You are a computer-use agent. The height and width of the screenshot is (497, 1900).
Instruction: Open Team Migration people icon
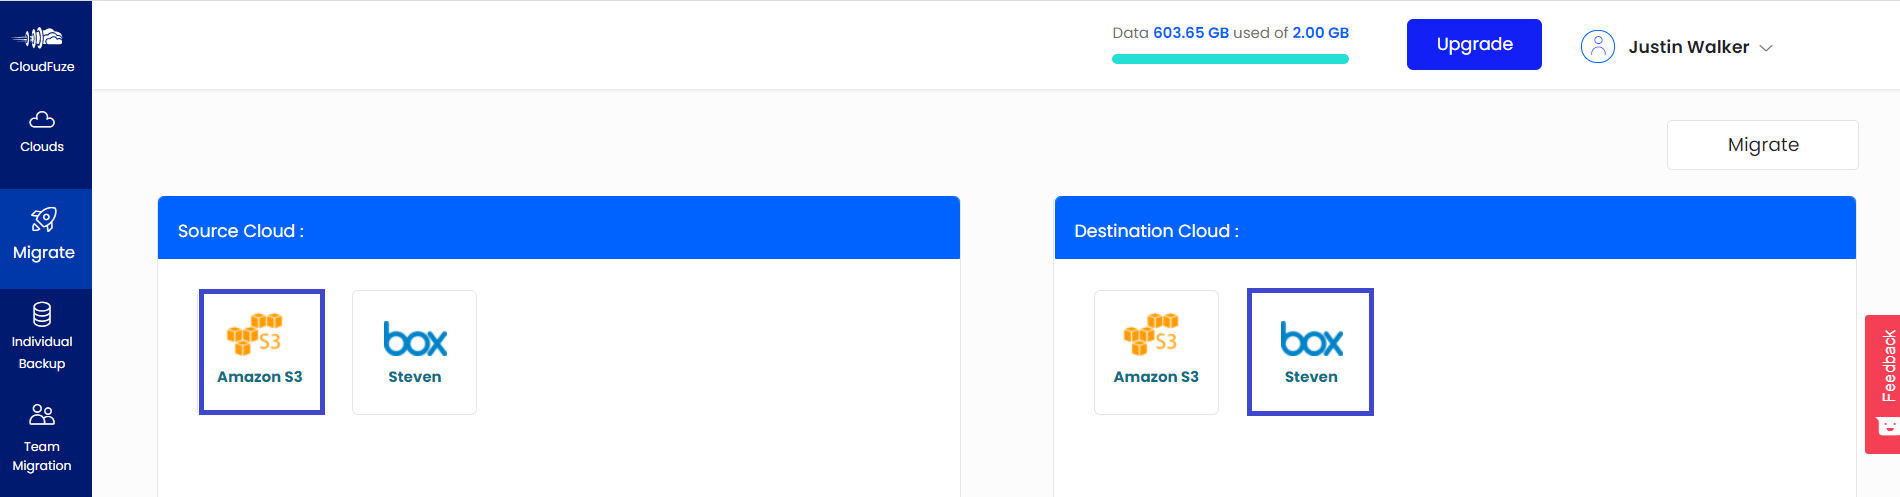[x=42, y=415]
